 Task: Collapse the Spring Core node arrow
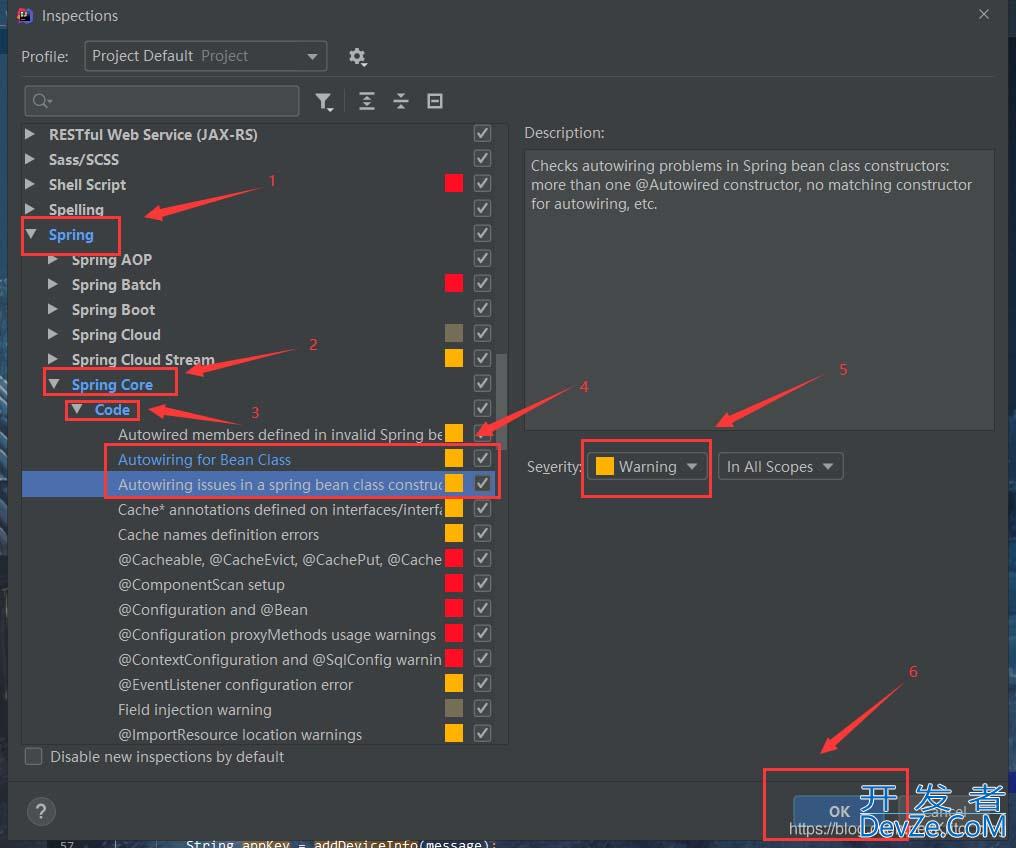point(54,384)
